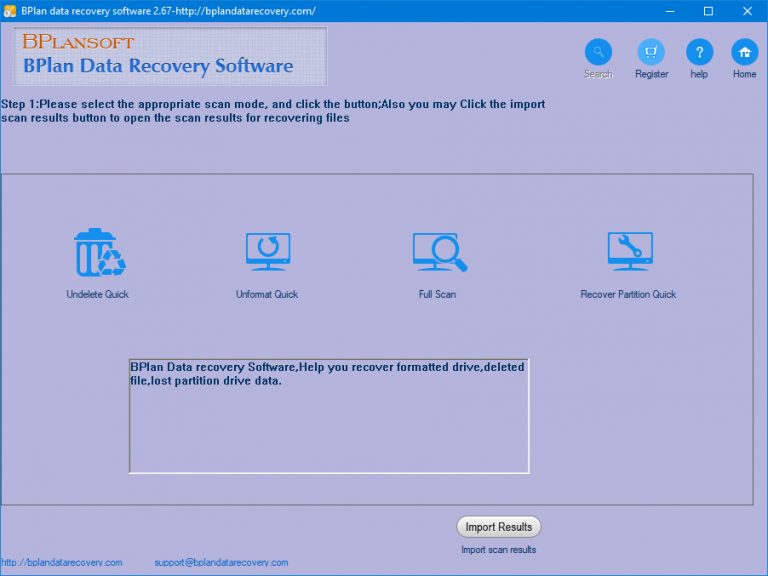Image resolution: width=768 pixels, height=576 pixels.
Task: Click the "Recover Partition Quick" text label
Action: click(628, 294)
